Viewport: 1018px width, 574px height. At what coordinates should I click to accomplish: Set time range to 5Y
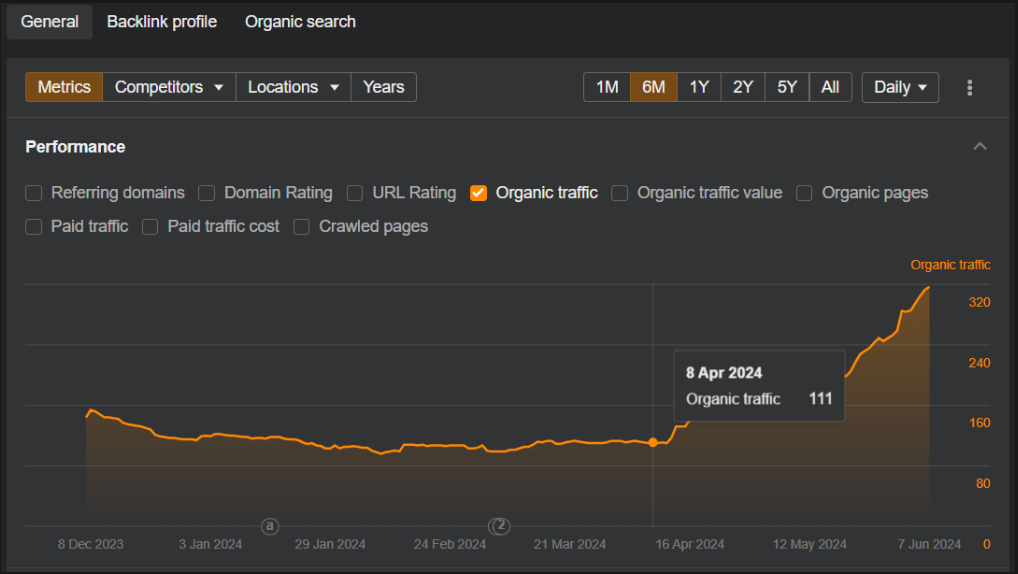point(787,87)
